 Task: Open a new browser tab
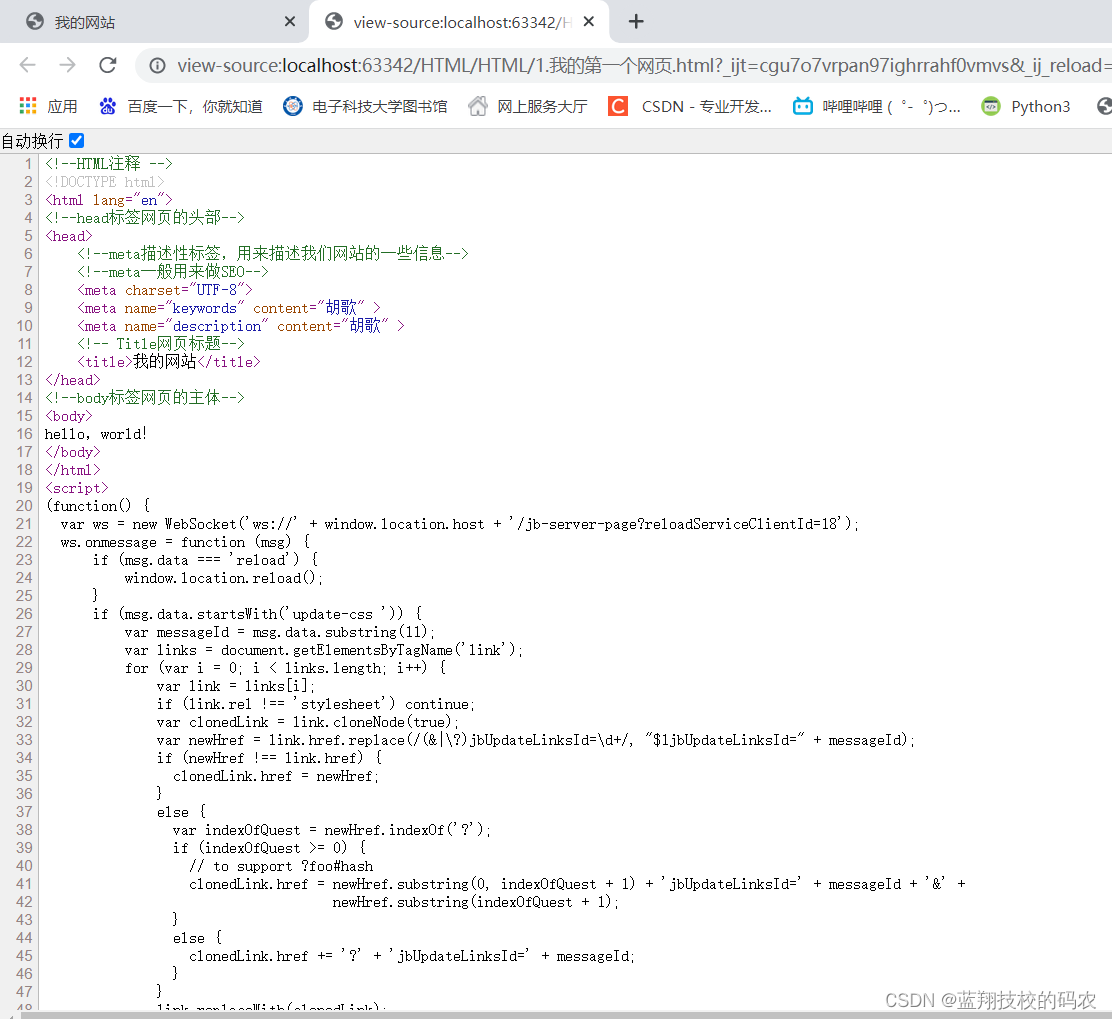tap(636, 22)
